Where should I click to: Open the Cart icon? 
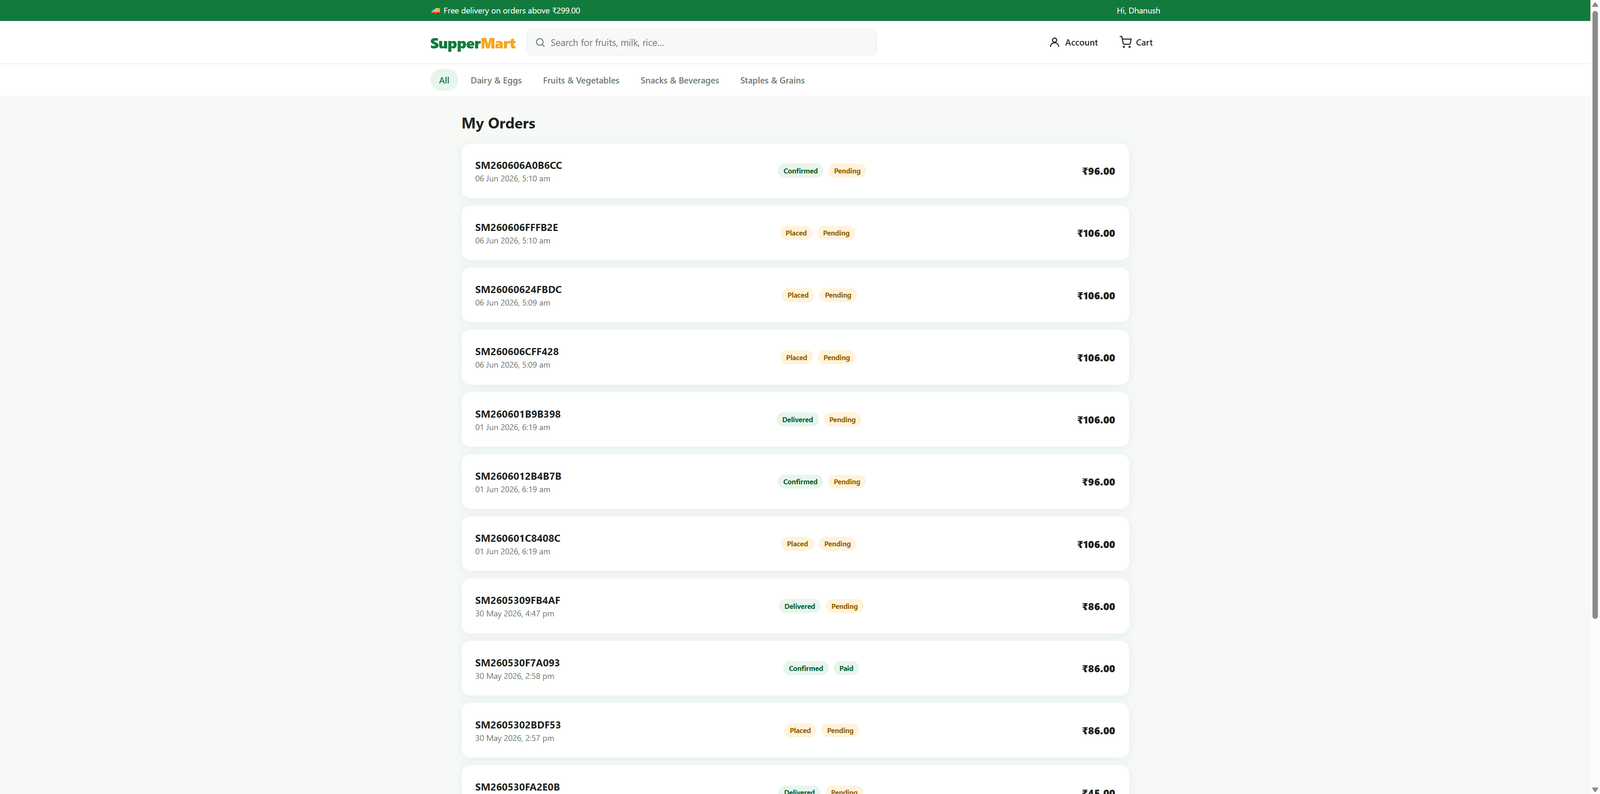coord(1125,42)
